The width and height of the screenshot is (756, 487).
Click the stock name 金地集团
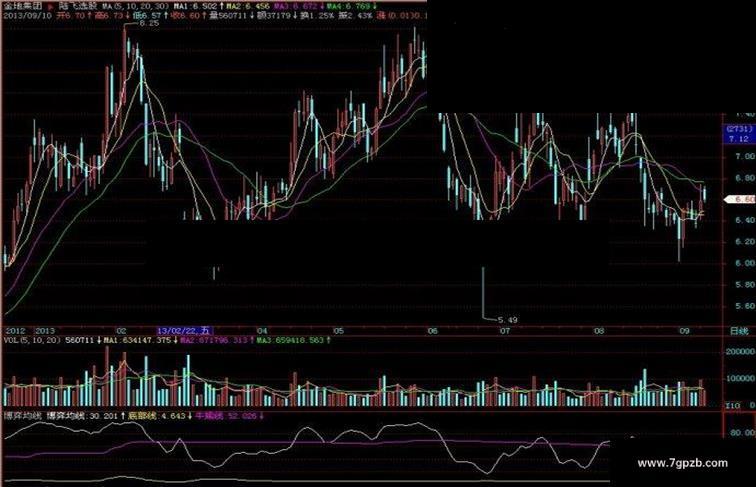[22, 6]
